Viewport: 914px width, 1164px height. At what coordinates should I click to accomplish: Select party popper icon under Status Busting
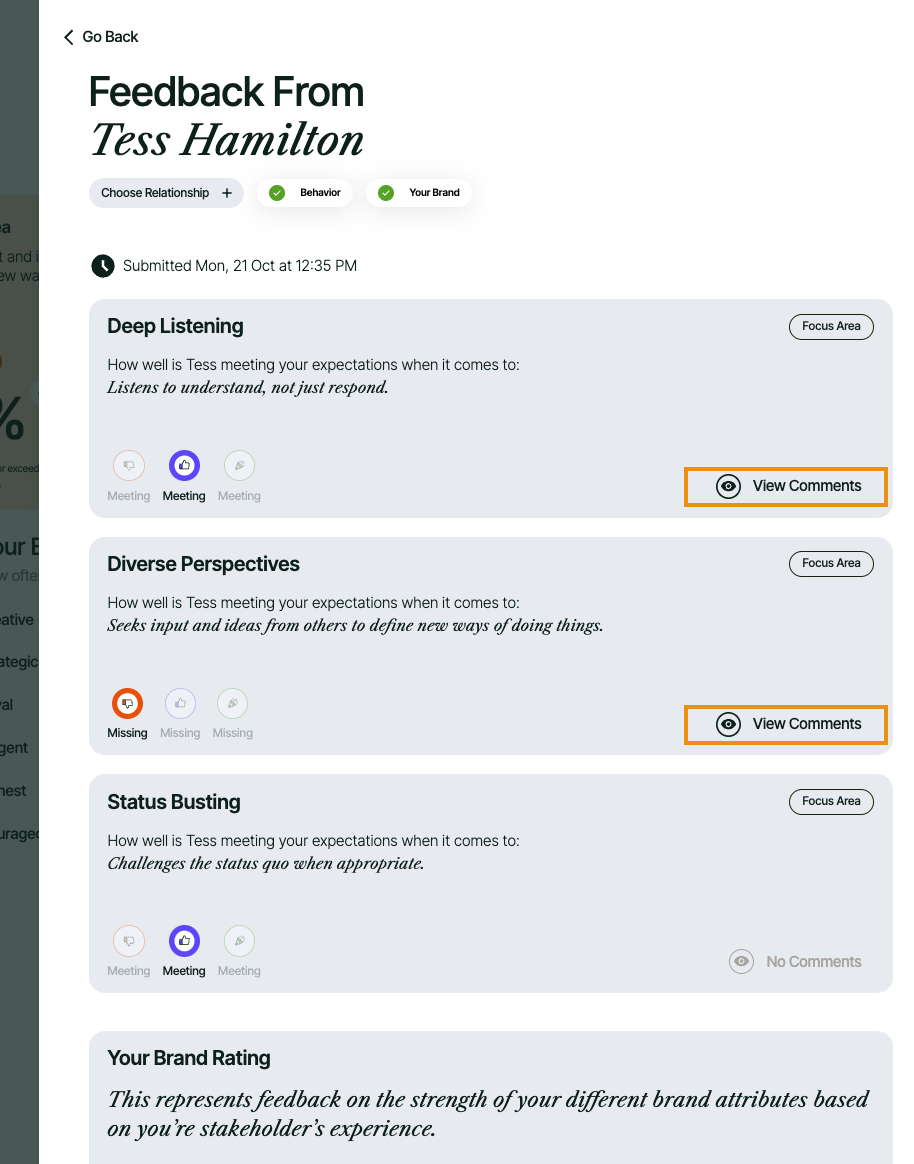coord(239,942)
